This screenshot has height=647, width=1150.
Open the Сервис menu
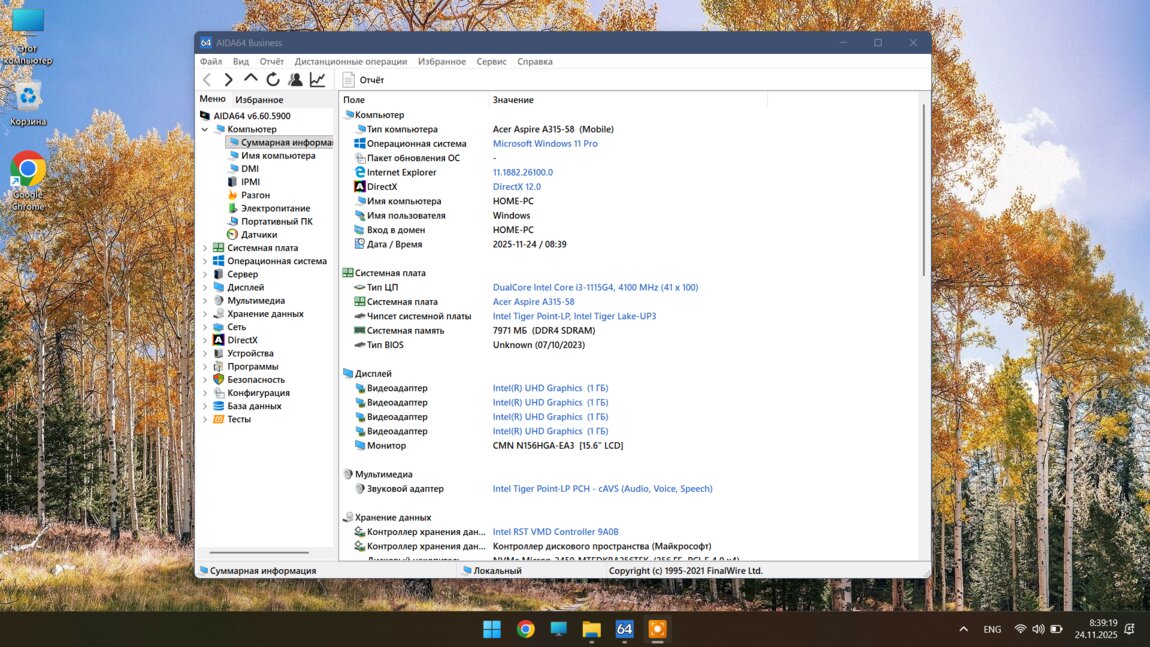pos(491,62)
